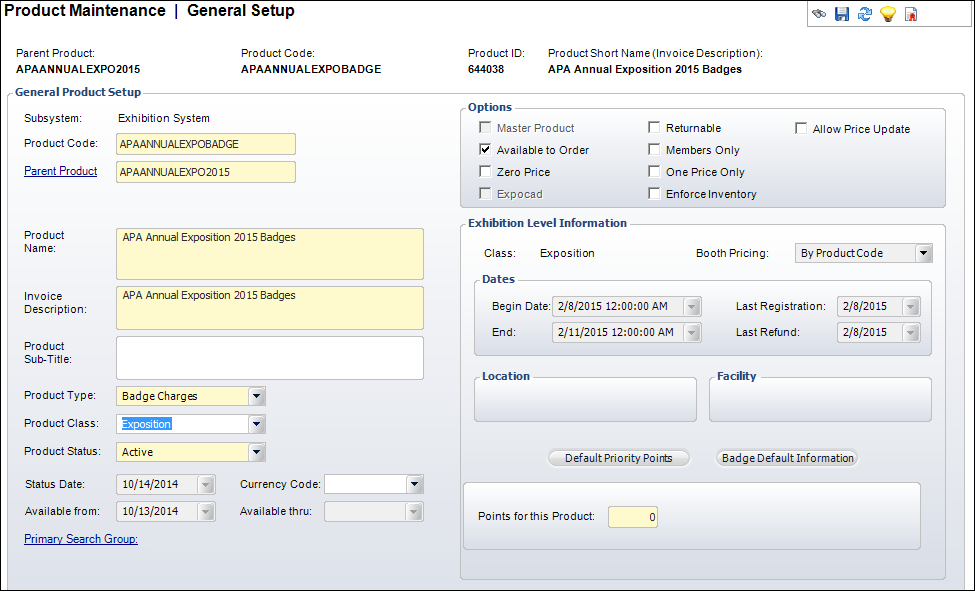Open the certificate document icon
The image size is (975, 591).
pyautogui.click(x=911, y=14)
